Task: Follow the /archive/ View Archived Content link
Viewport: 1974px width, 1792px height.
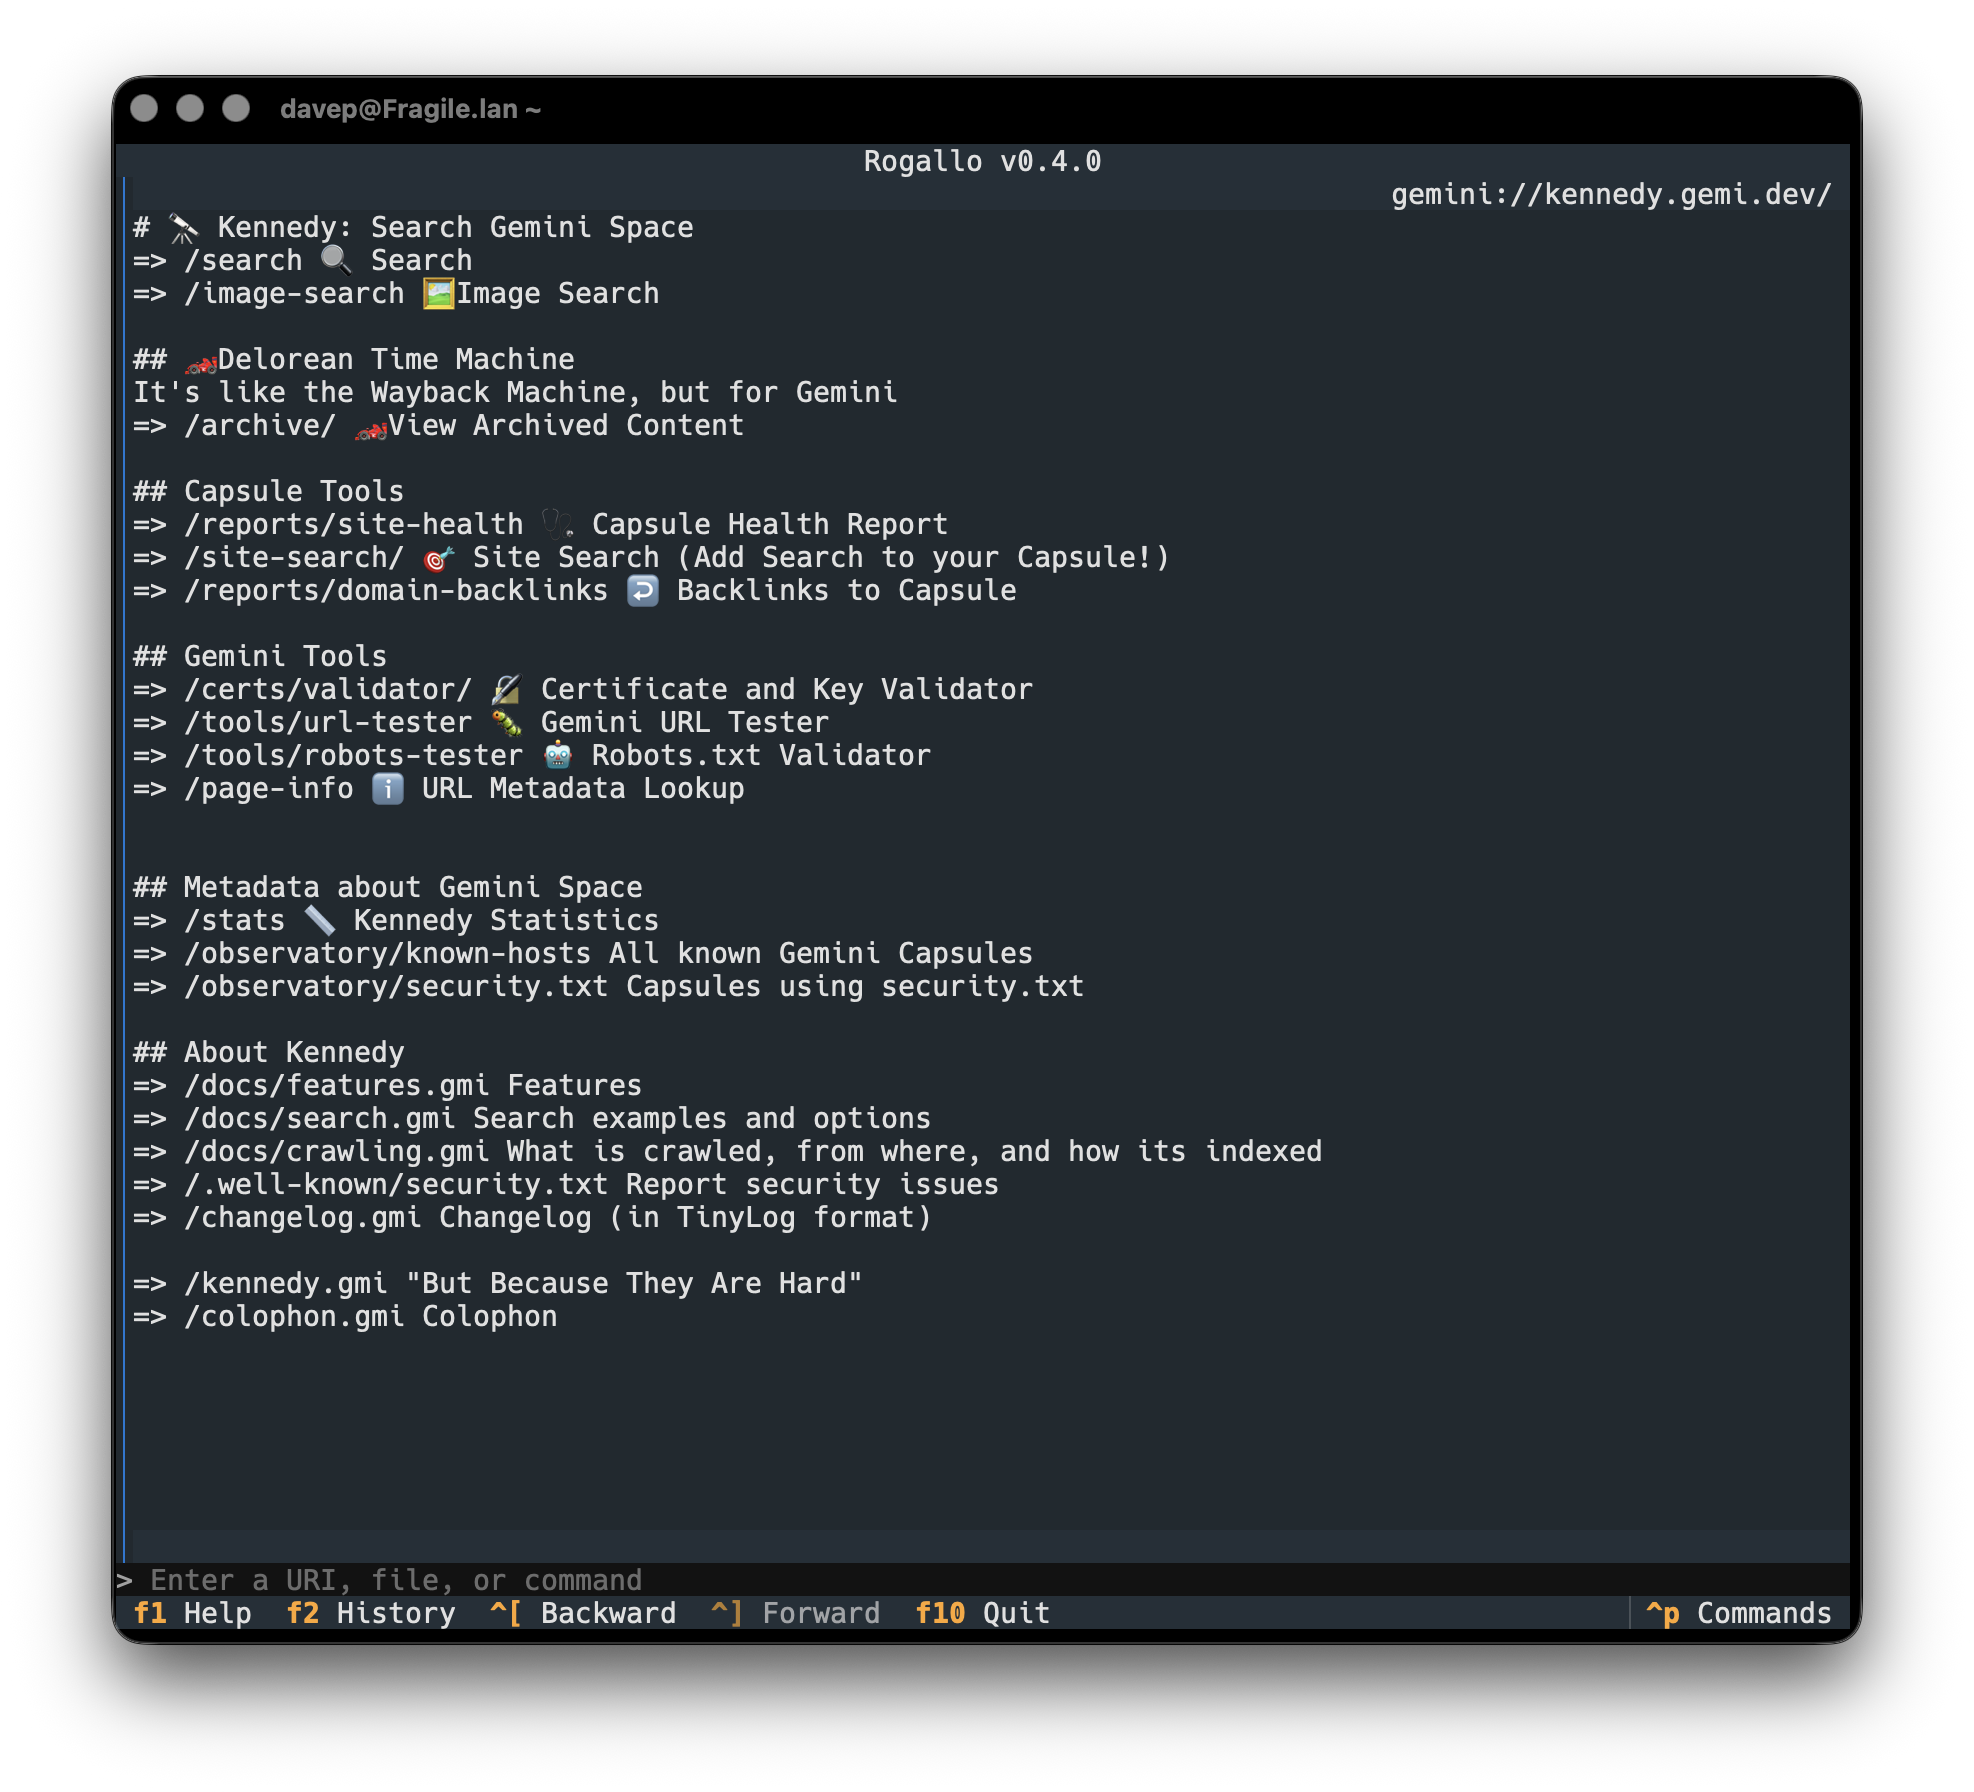Action: pyautogui.click(x=438, y=426)
